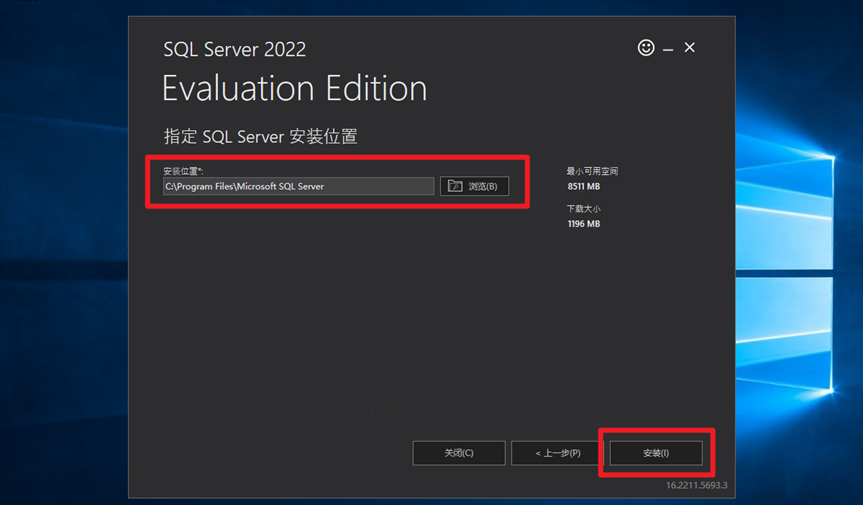Click the version number 16.2211.5693.3
This screenshot has height=505, width=863.
(696, 485)
